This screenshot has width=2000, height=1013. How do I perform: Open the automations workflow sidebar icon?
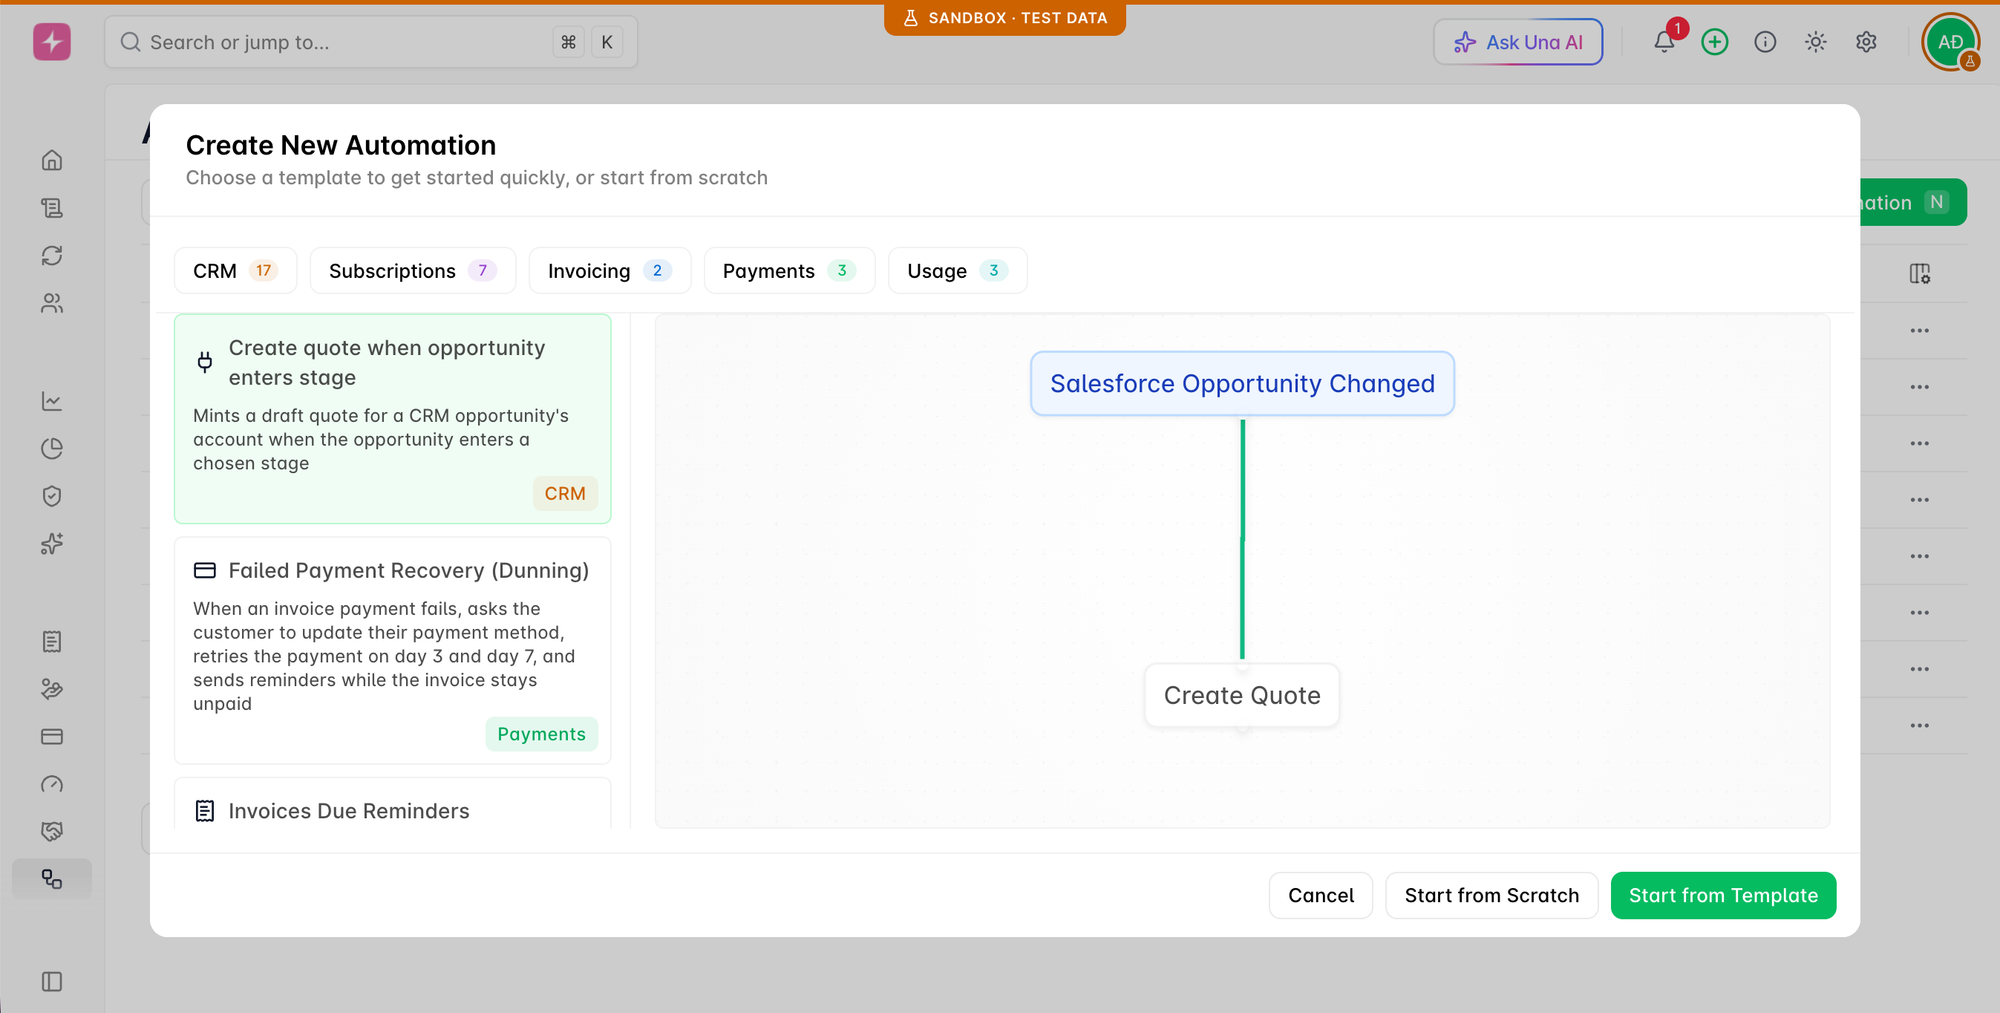(52, 879)
